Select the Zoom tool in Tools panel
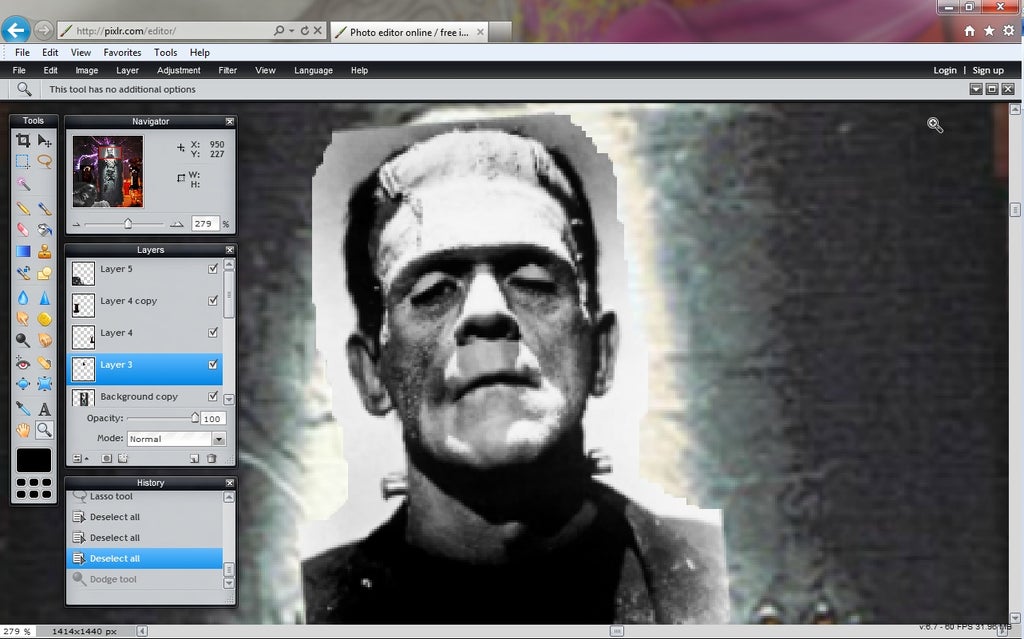The image size is (1024, 639). (44, 430)
